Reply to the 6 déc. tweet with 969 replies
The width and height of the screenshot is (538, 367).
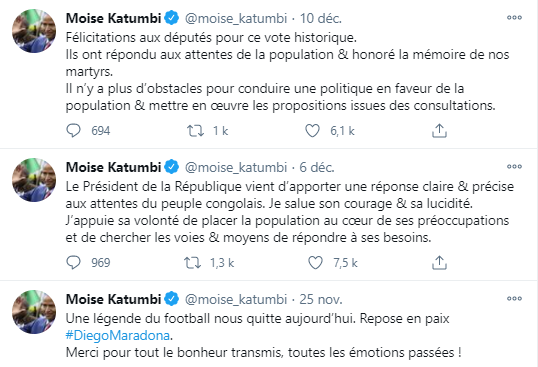[x=73, y=263]
